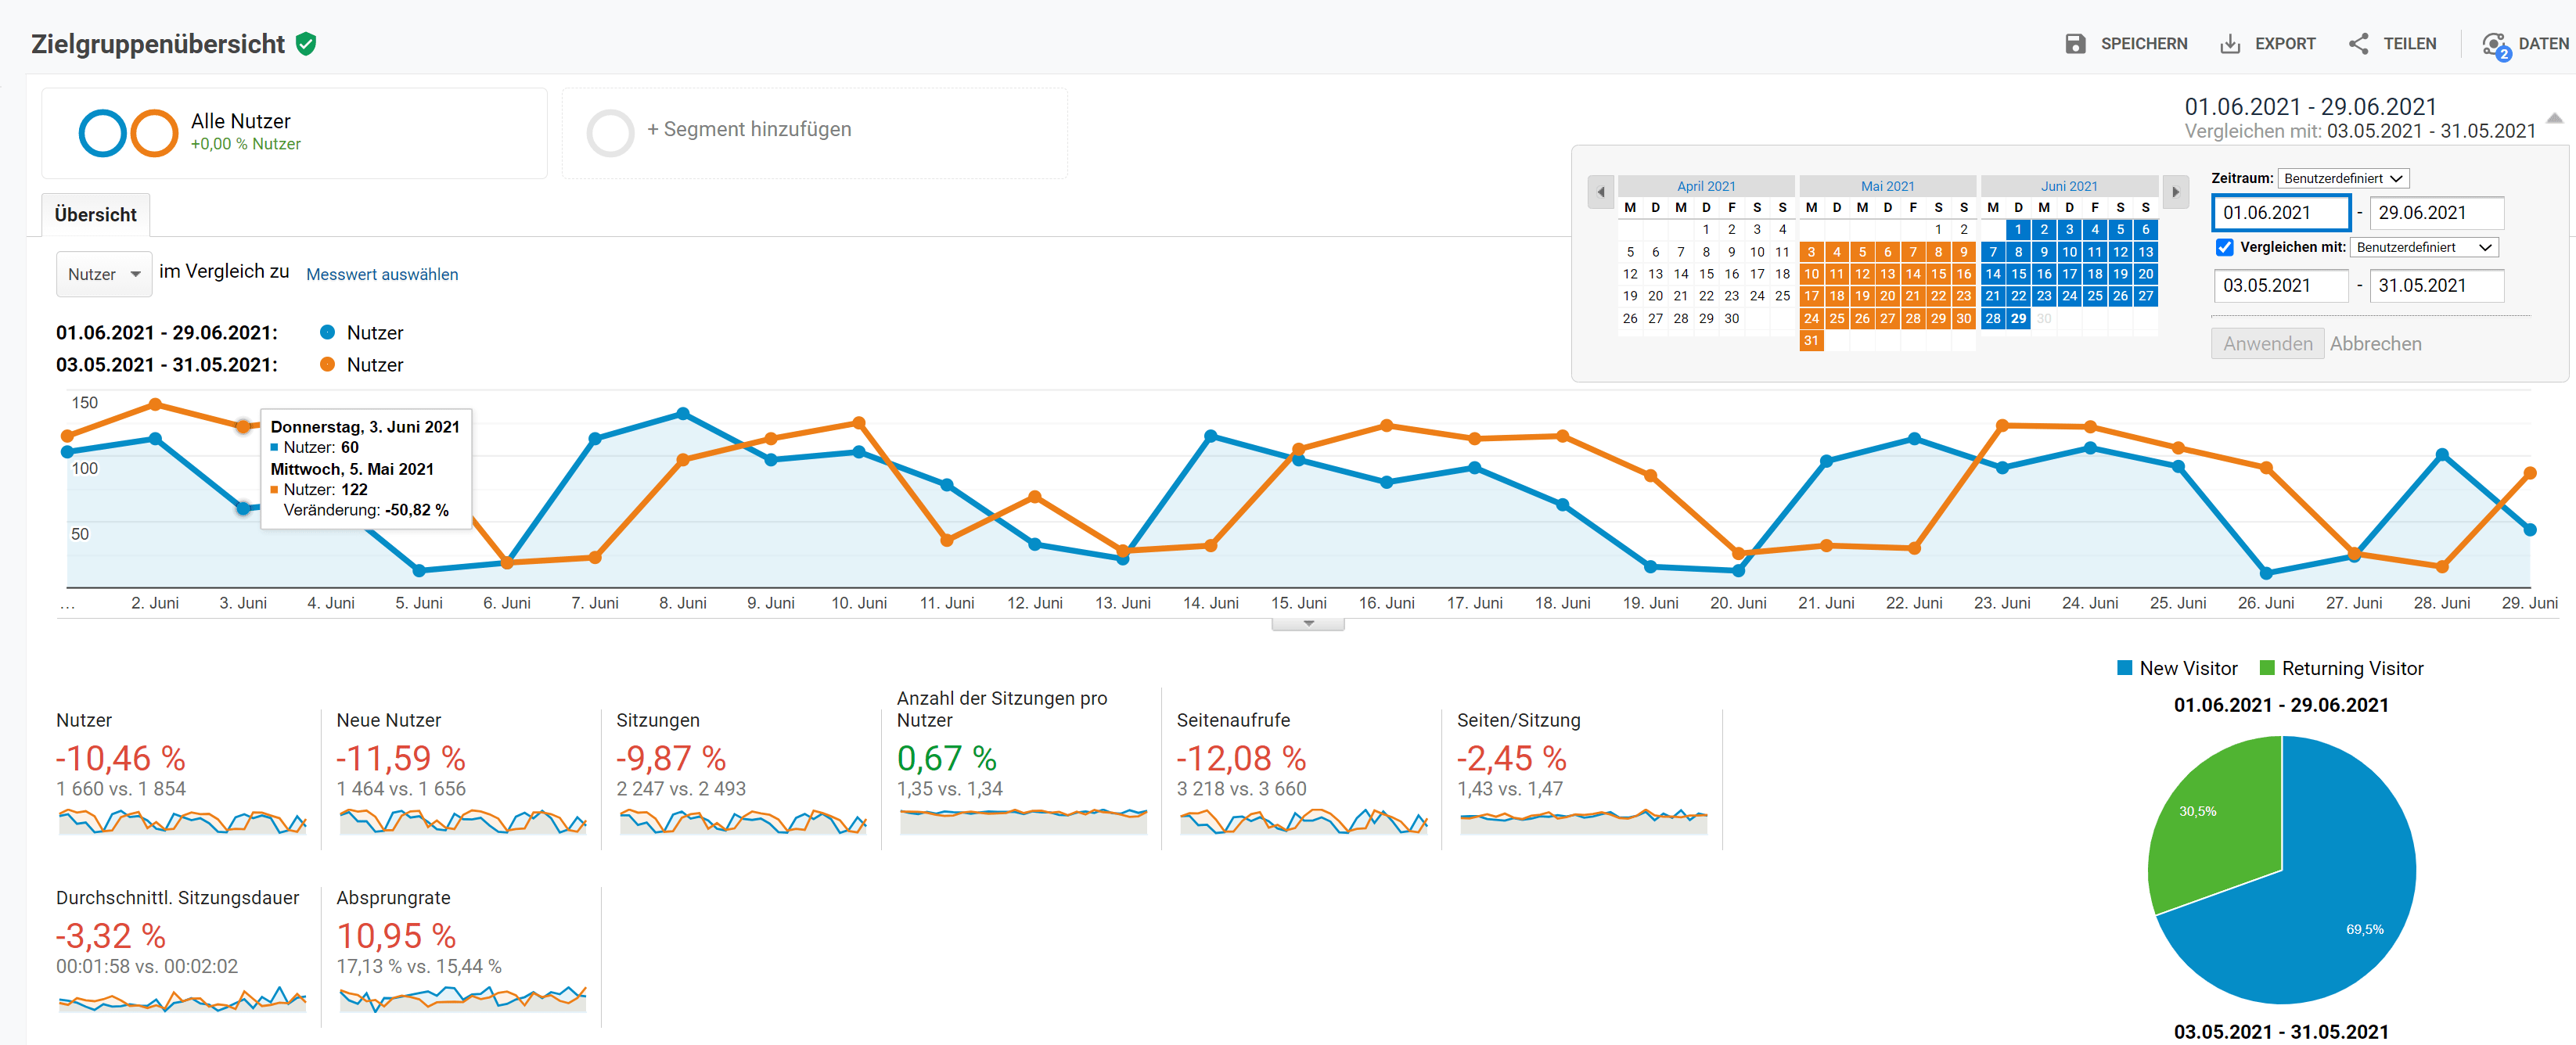Open user management via the DATEN icon

2493,43
